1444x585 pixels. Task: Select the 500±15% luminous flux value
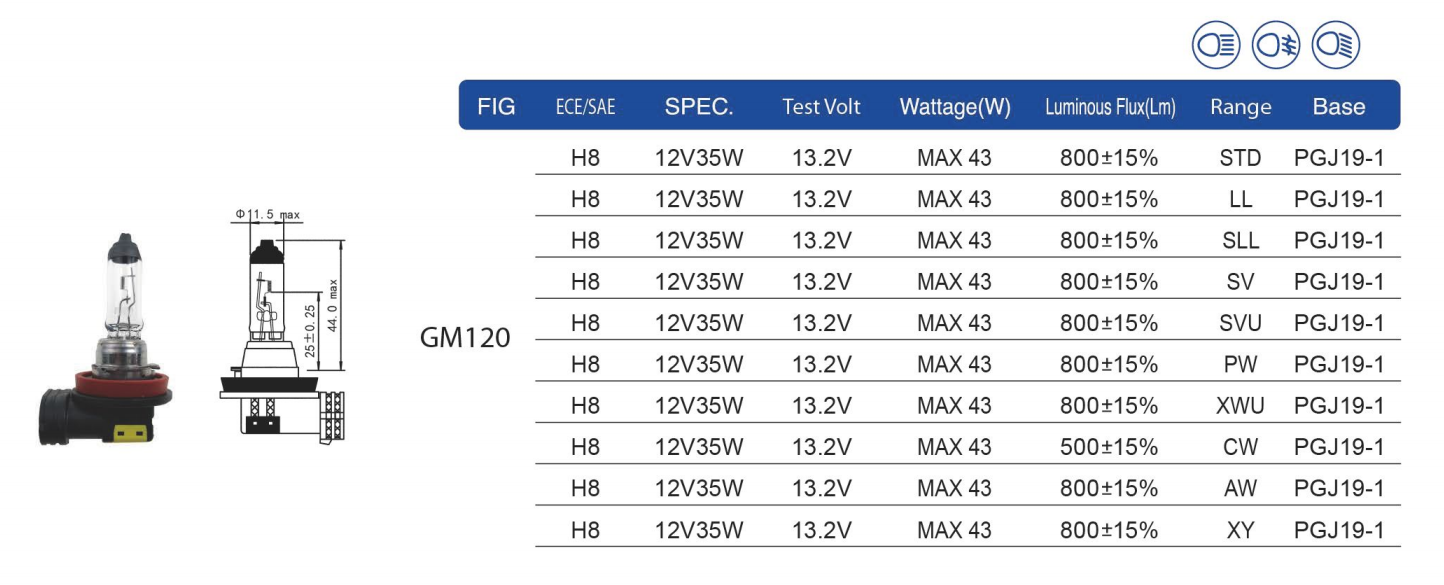[1109, 446]
